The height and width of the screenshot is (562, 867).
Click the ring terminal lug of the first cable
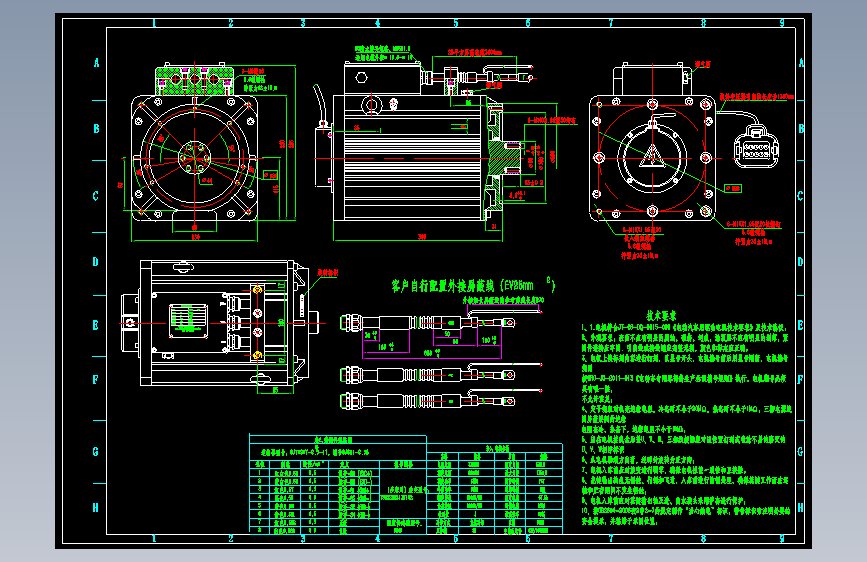pos(507,322)
